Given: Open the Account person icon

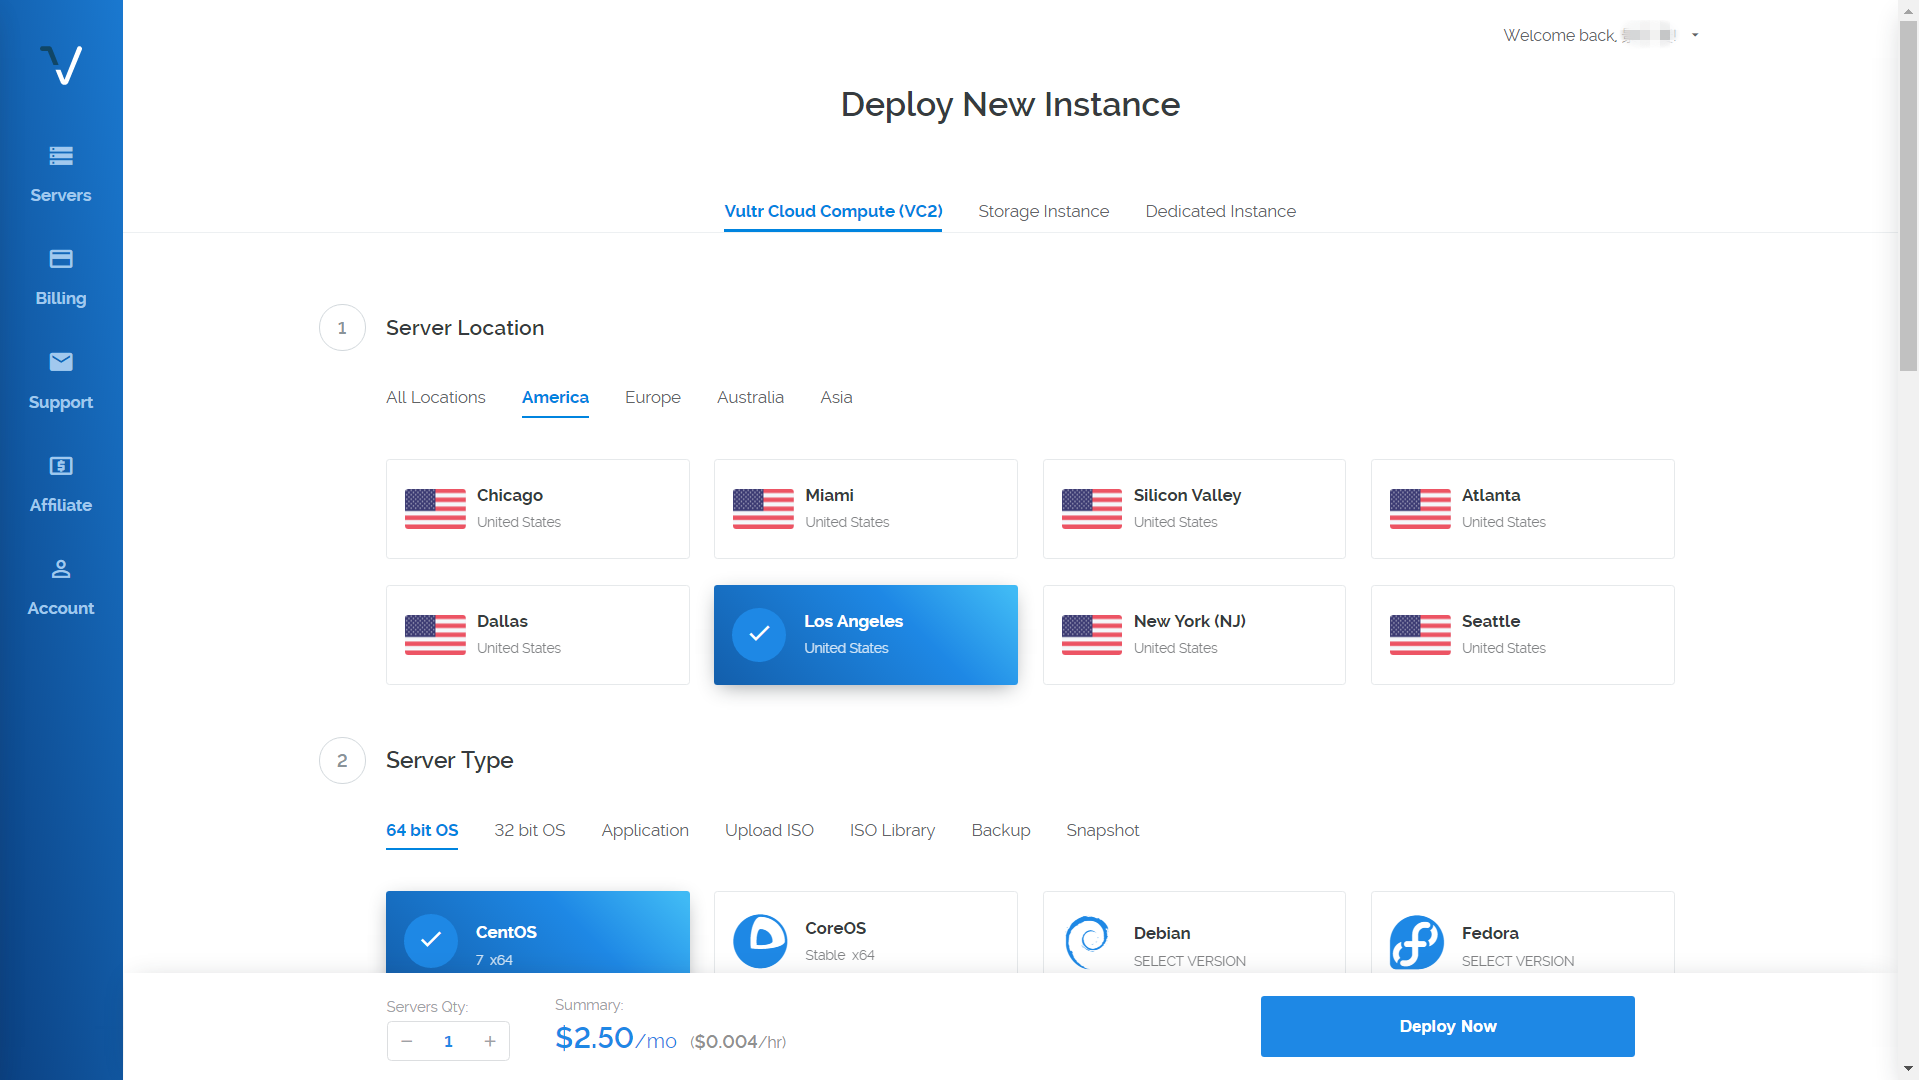Looking at the screenshot, I should pyautogui.click(x=61, y=569).
